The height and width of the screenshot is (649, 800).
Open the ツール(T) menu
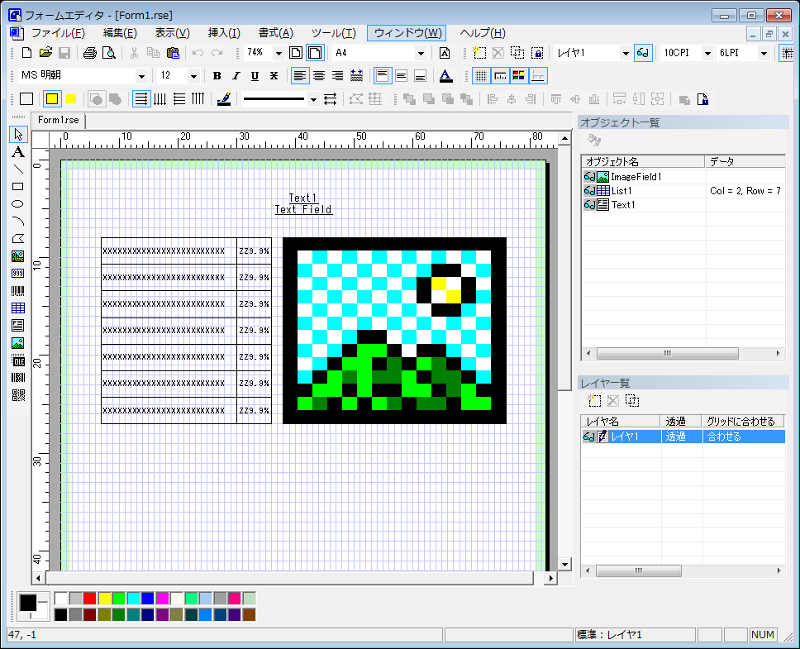click(334, 33)
